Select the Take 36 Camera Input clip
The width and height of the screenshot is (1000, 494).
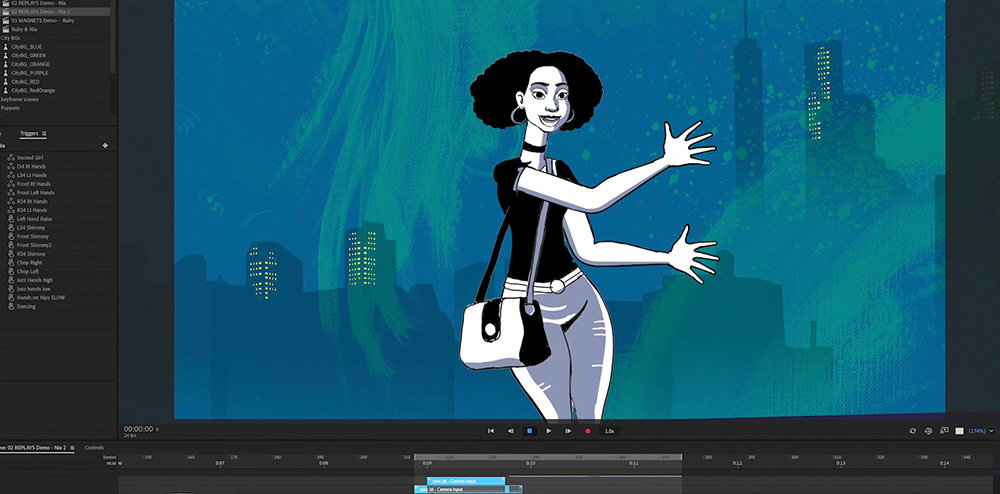[x=465, y=481]
